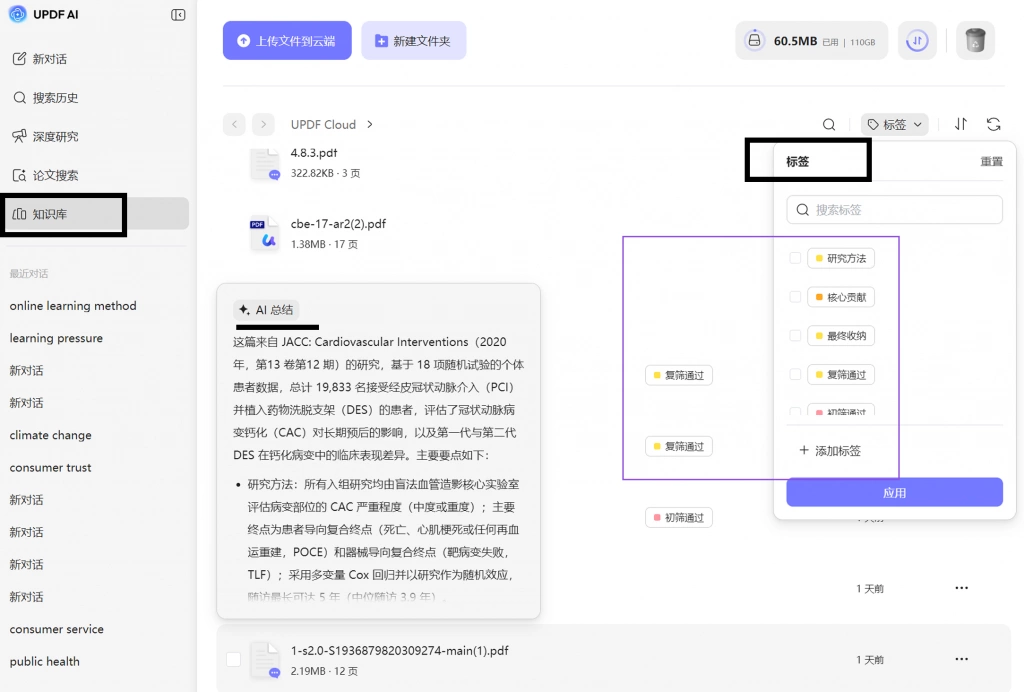
Task: Go back with the left chevron
Action: 234,124
